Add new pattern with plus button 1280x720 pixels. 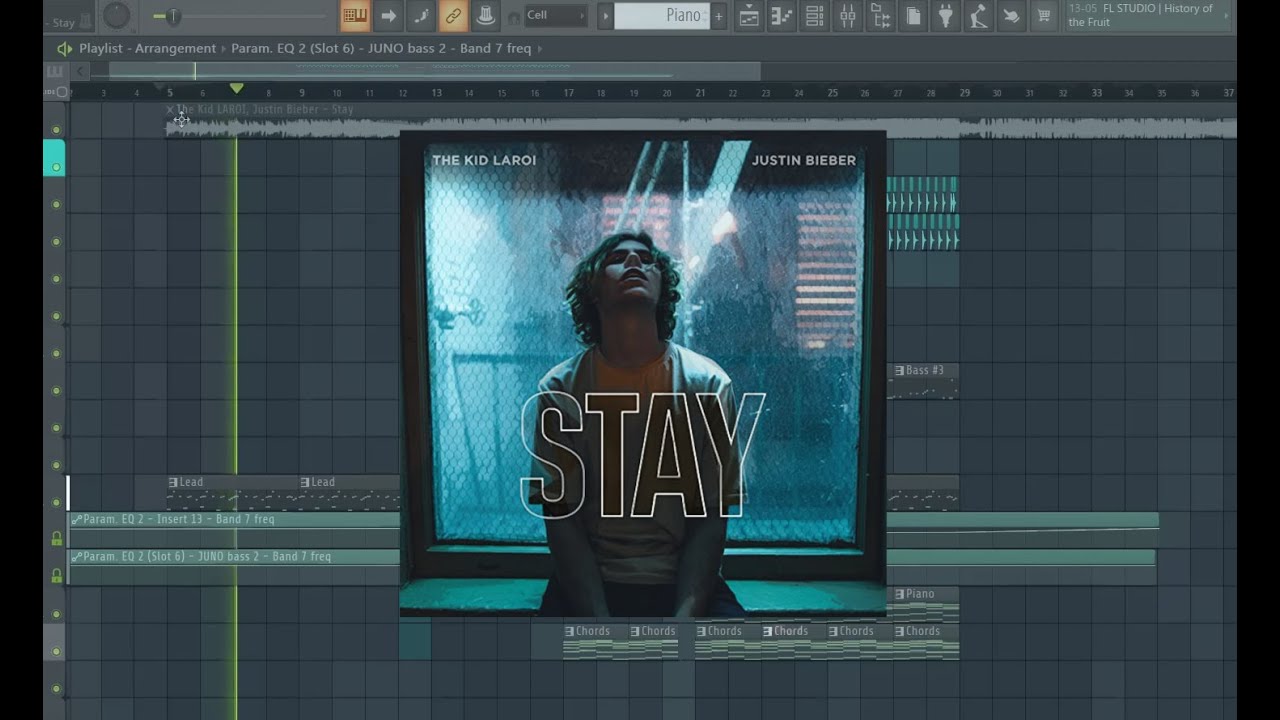(718, 16)
